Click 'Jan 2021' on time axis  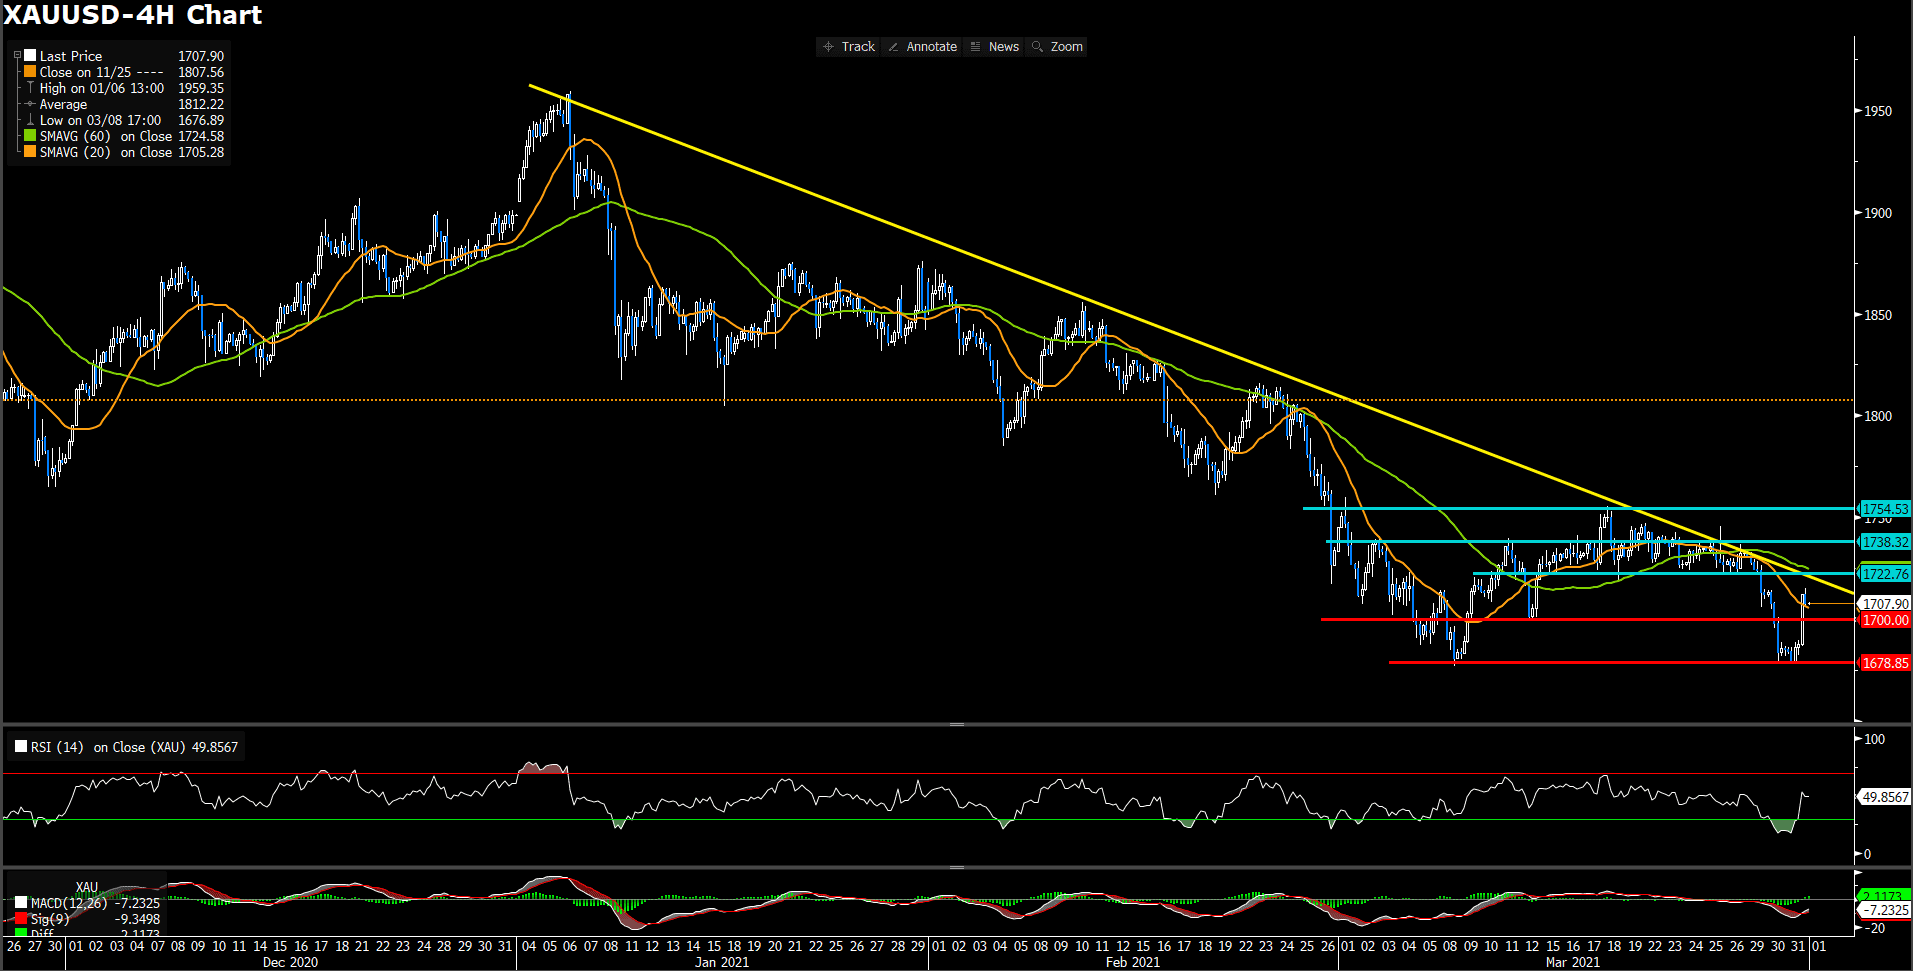(x=722, y=962)
